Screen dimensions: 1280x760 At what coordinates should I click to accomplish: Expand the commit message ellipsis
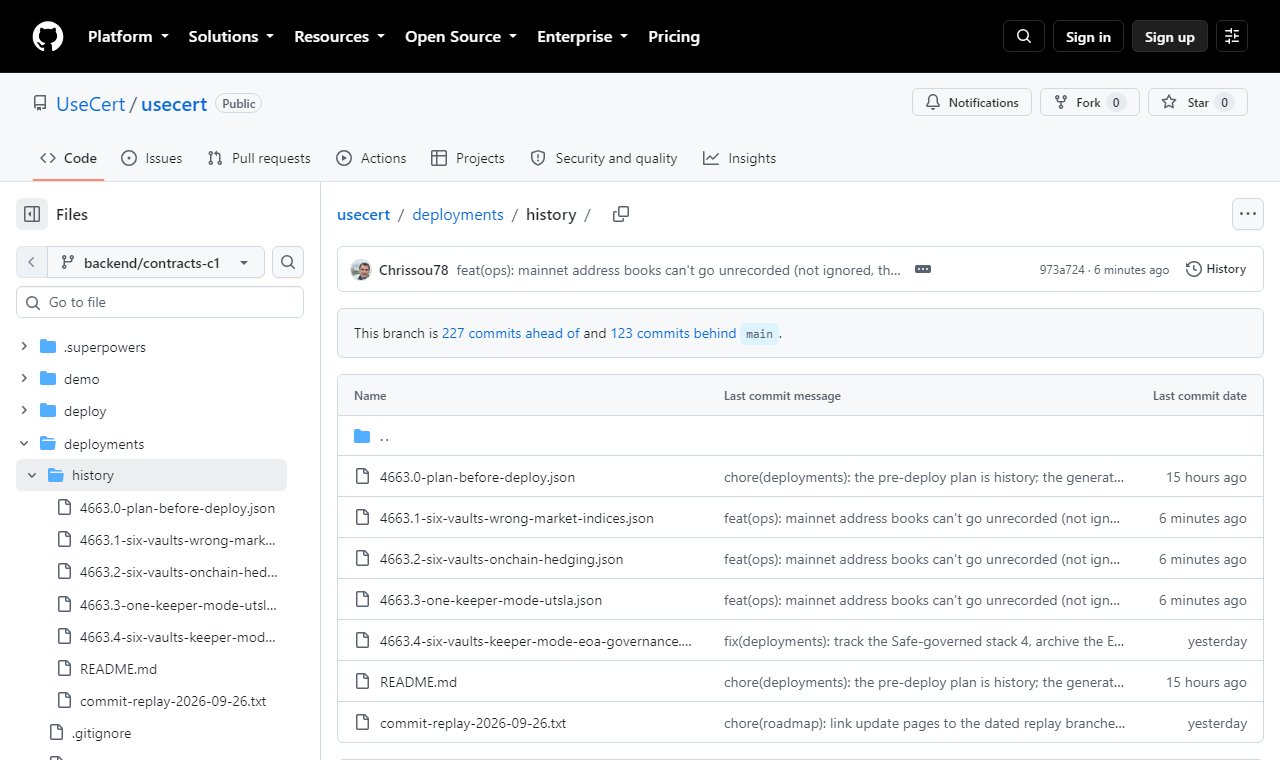(x=923, y=269)
